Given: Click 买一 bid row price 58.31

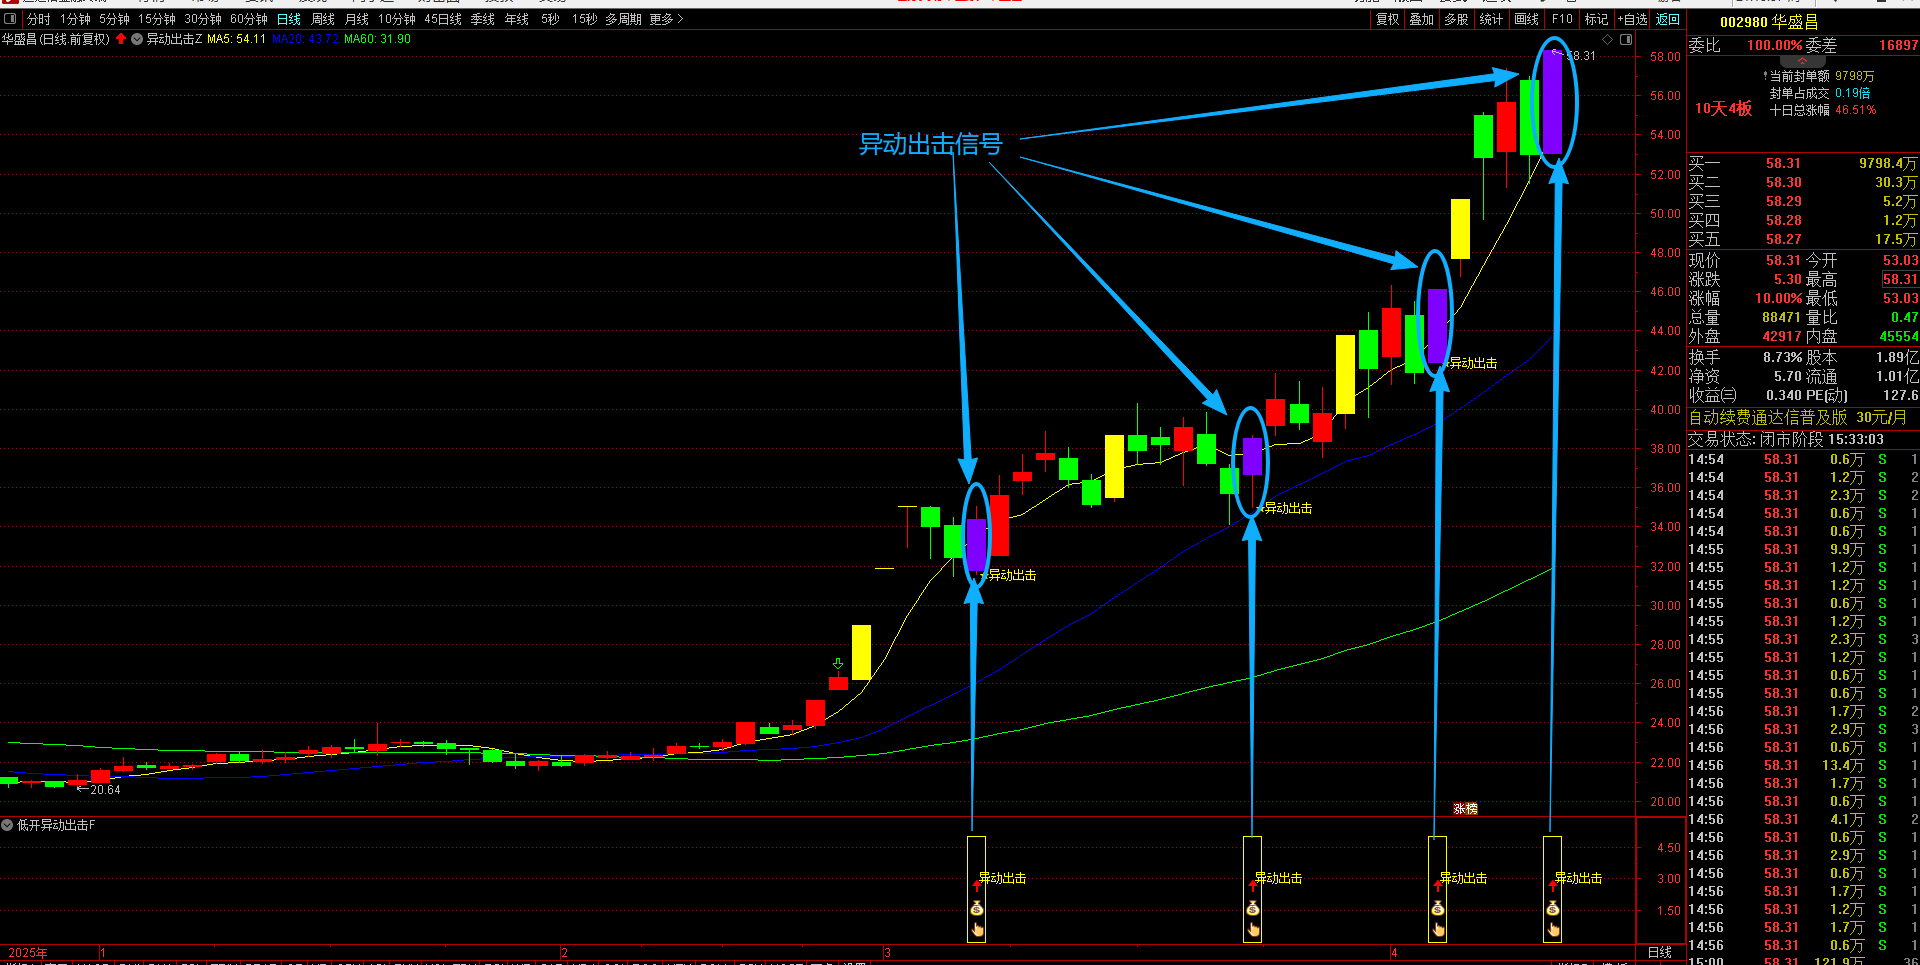Looking at the screenshot, I should pos(1783,163).
